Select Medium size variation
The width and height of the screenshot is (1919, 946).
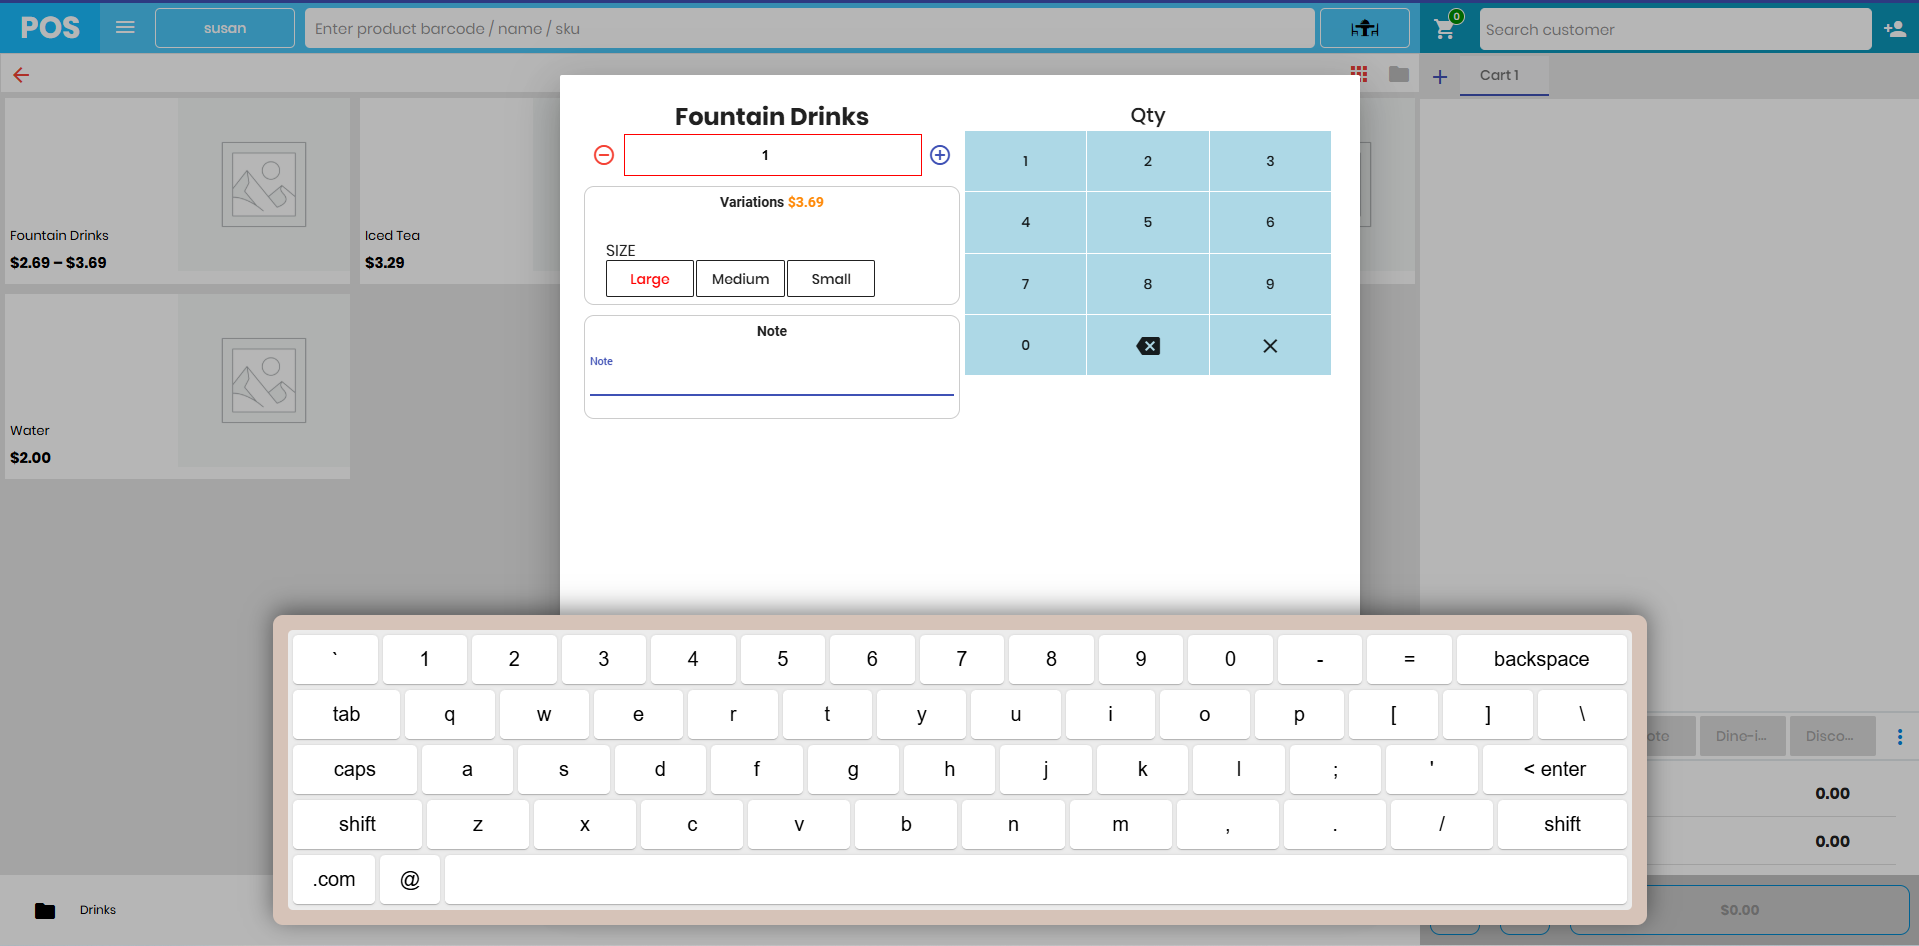(740, 279)
